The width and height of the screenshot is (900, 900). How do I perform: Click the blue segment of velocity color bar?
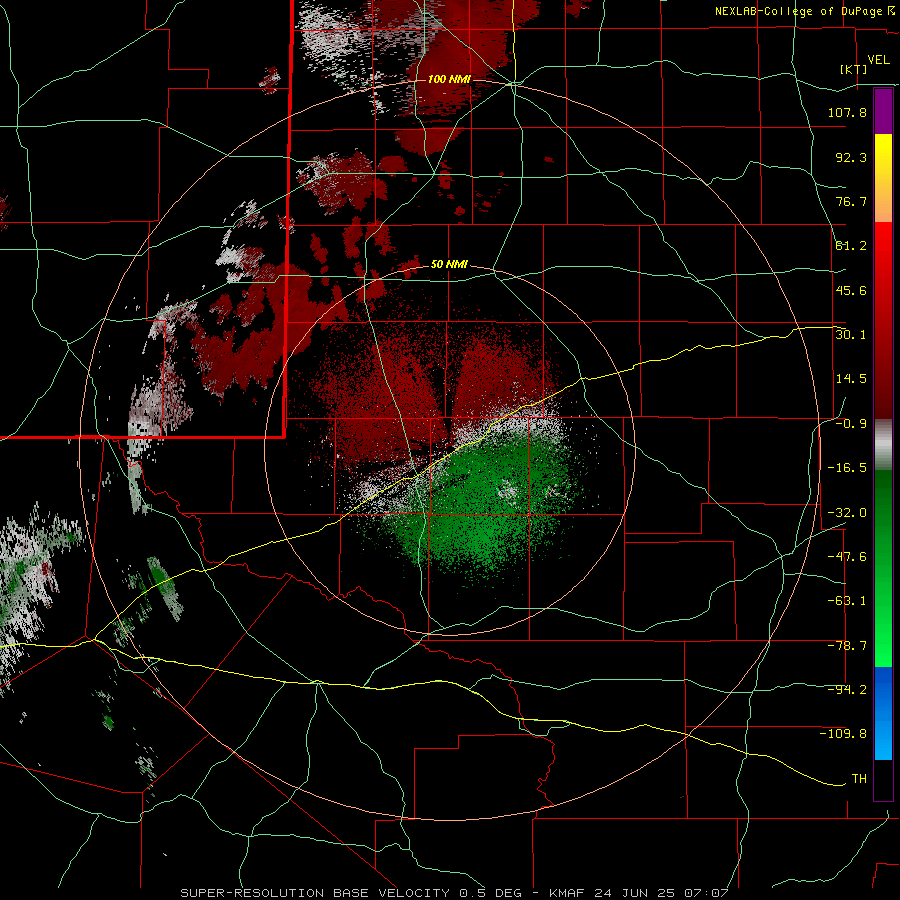883,713
